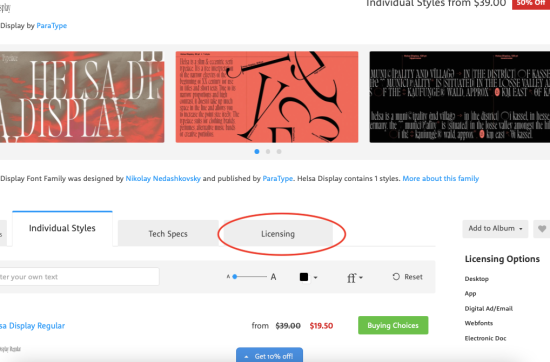Click the discounted $19.50 price
The width and height of the screenshot is (550, 362).
[x=321, y=326]
